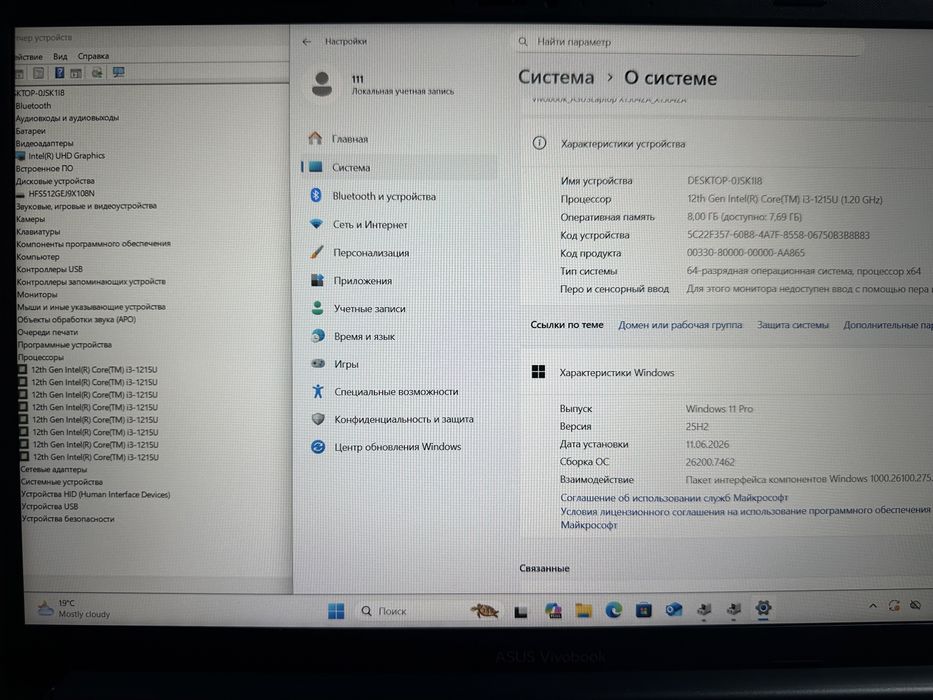Open Outlook from the taskbar
This screenshot has width=933, height=700.
tap(674, 610)
